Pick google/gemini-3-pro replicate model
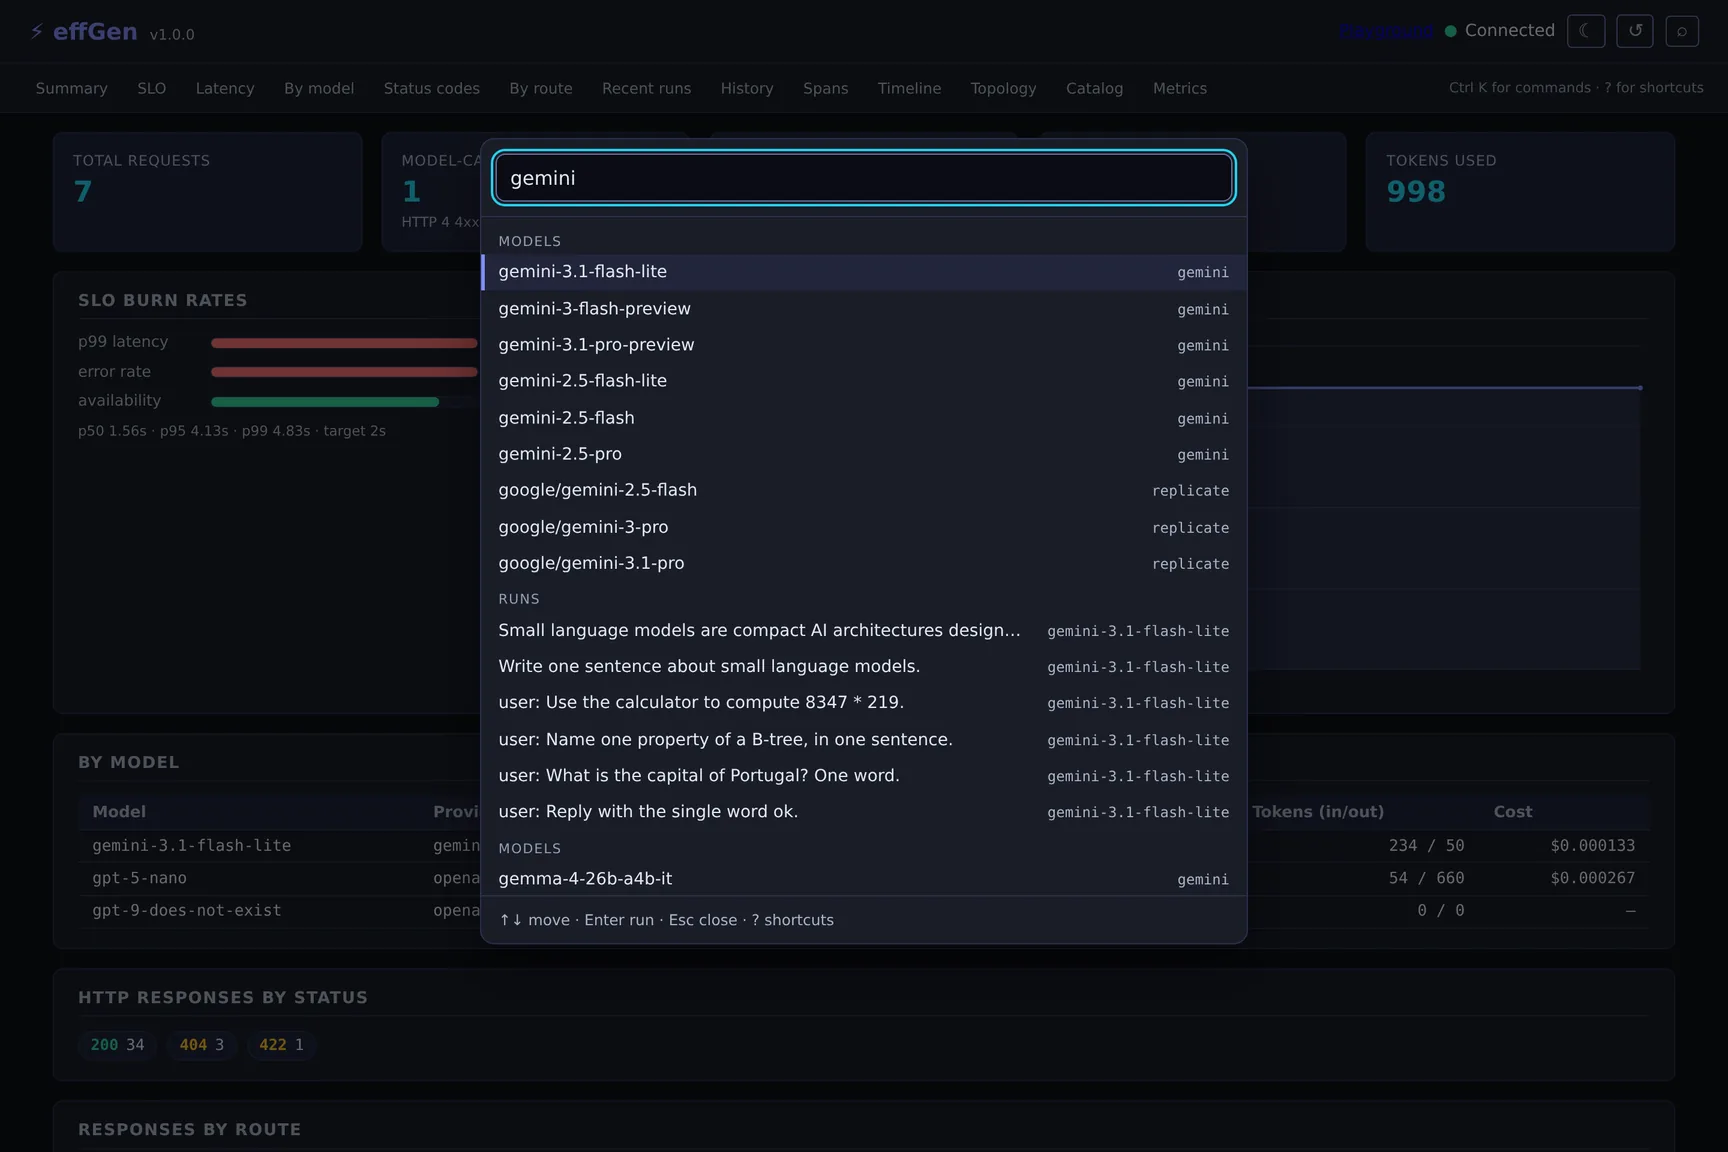This screenshot has width=1728, height=1152. [864, 527]
